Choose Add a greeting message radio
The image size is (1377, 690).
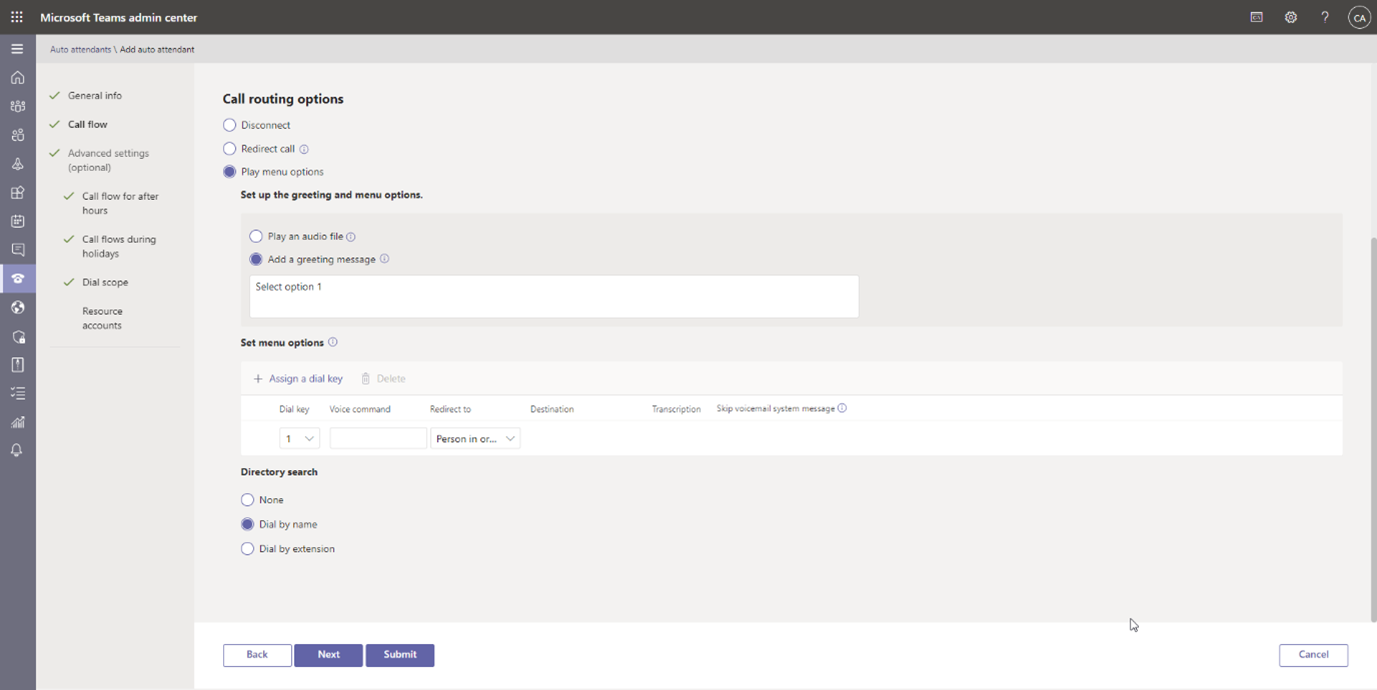tap(256, 259)
